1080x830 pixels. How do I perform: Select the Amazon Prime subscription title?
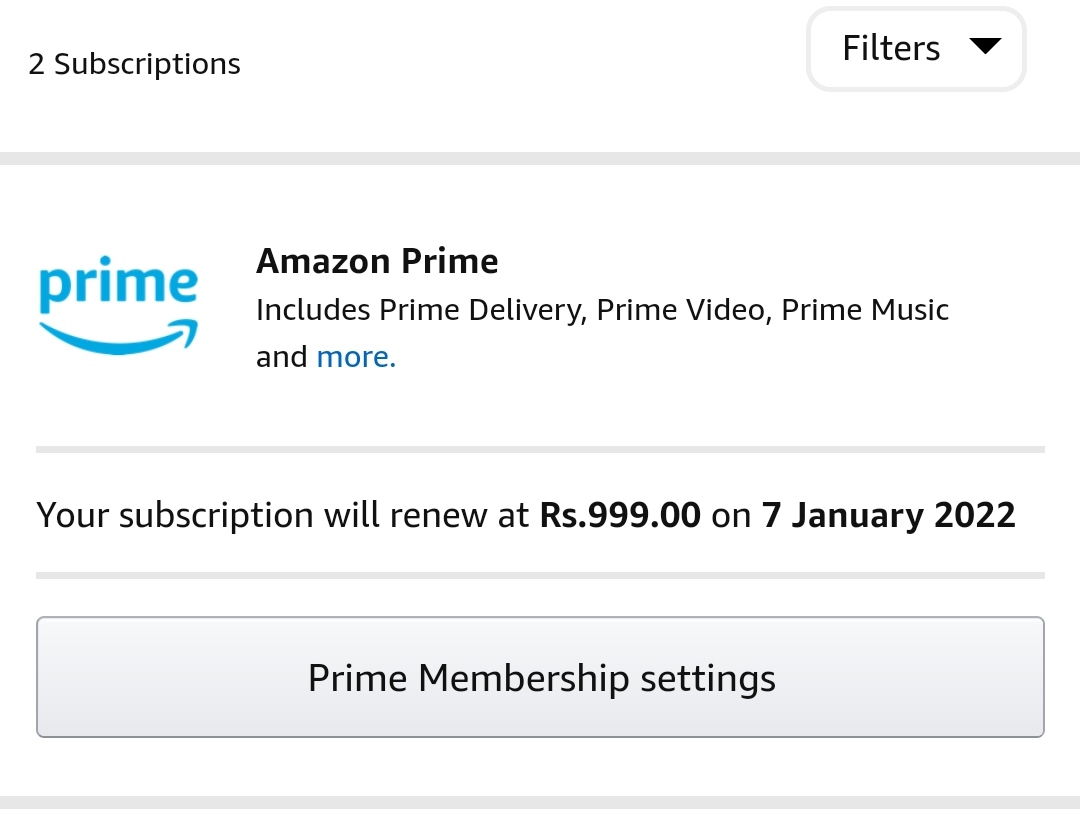[x=377, y=261]
